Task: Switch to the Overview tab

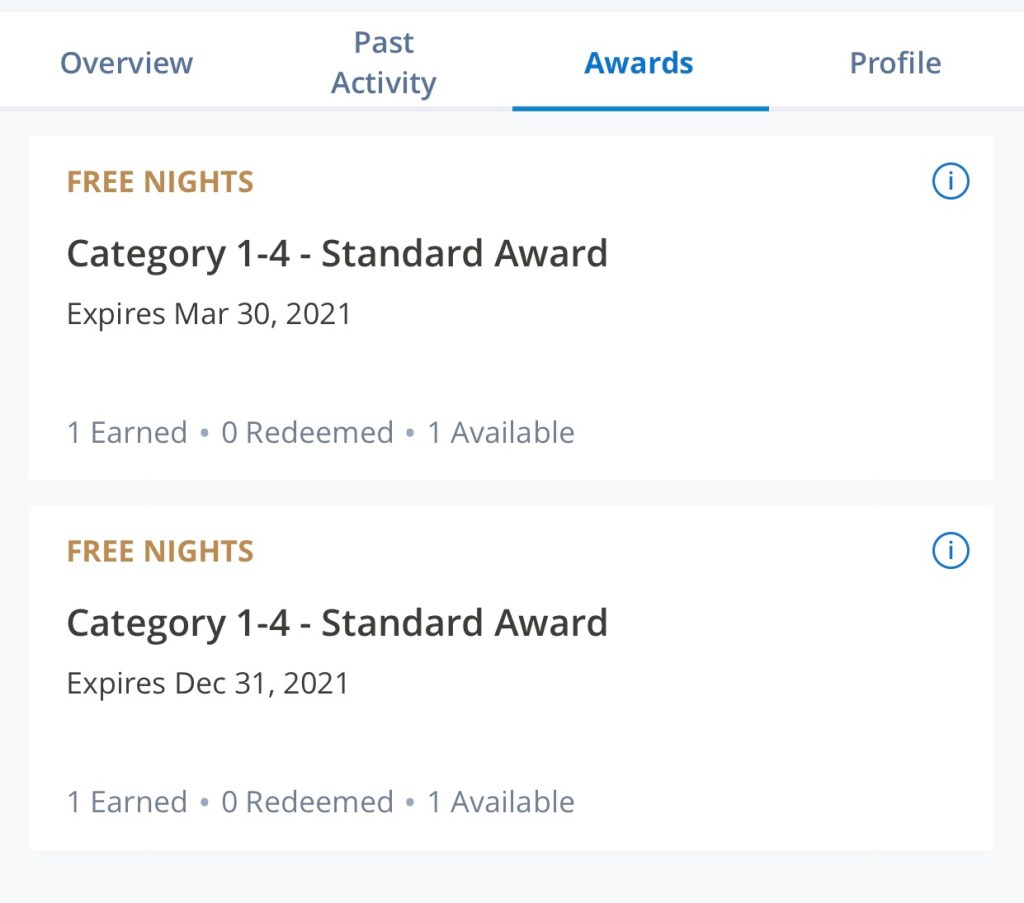Action: (x=127, y=63)
